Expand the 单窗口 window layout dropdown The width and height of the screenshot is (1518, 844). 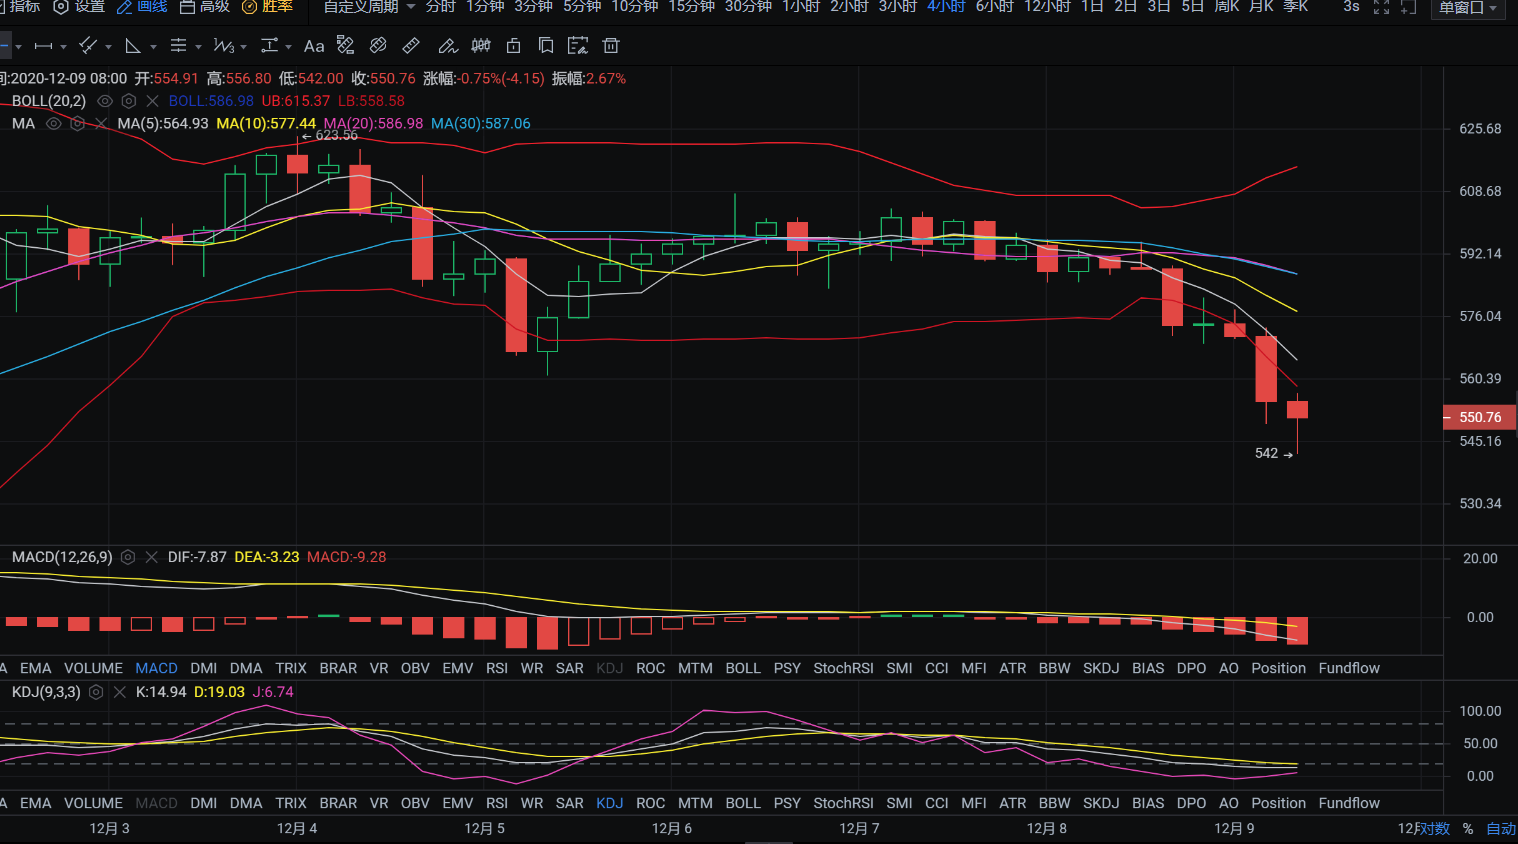1468,8
